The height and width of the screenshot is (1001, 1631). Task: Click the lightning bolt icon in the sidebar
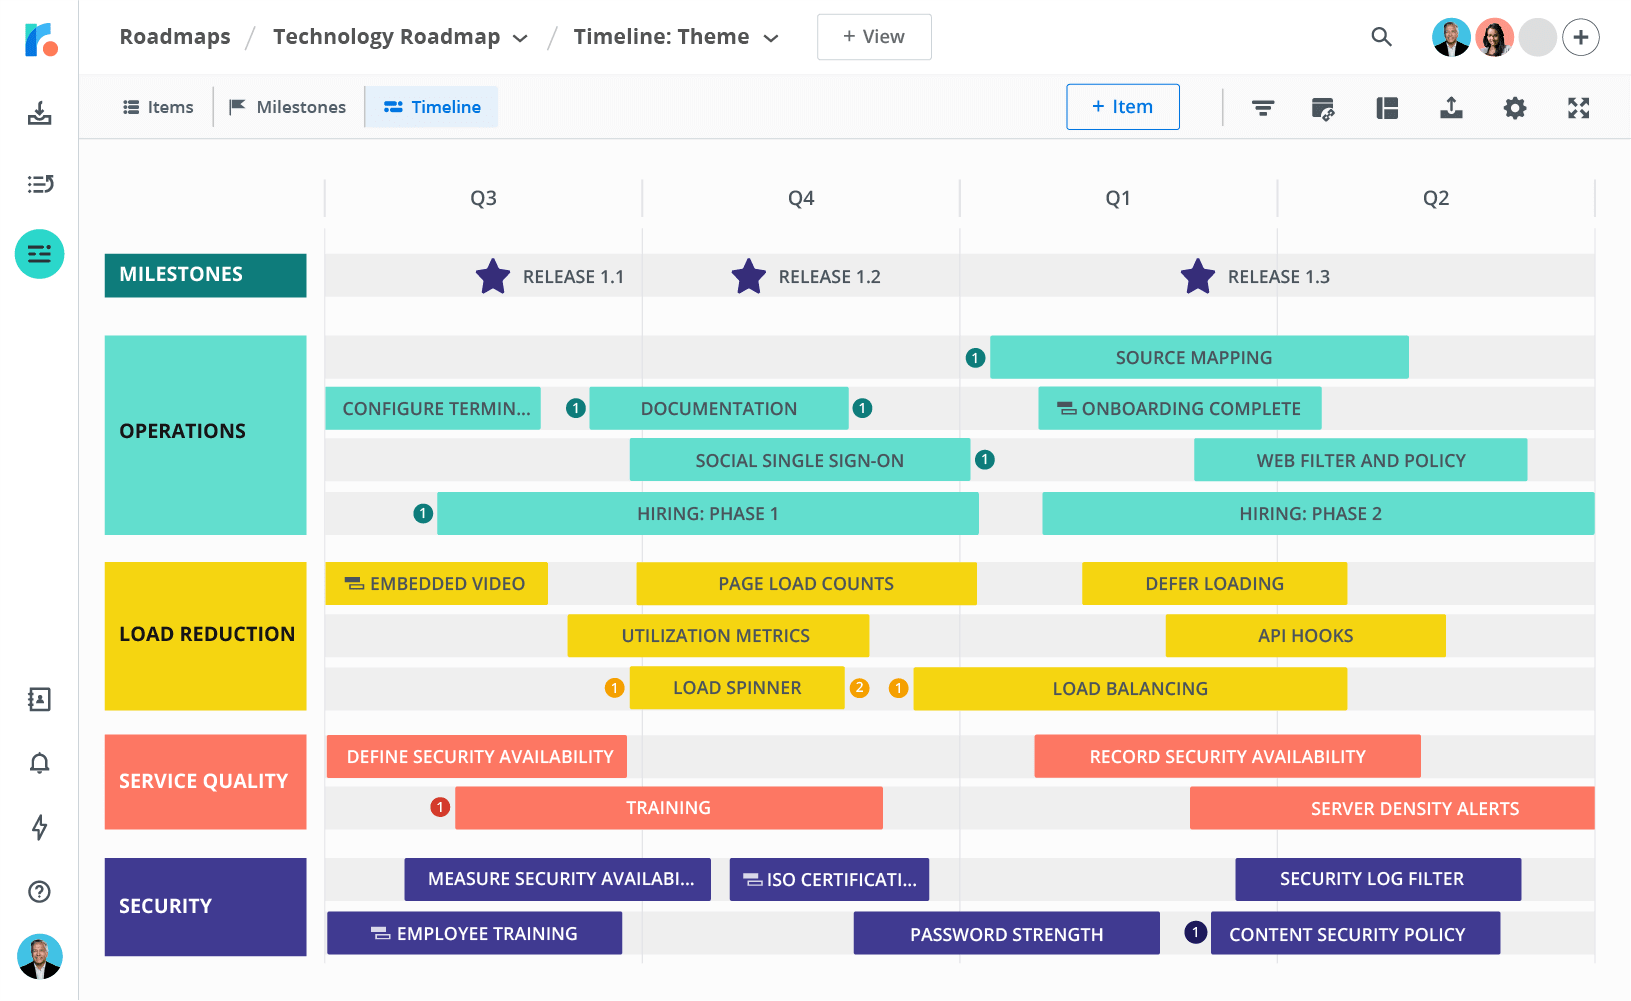(39, 828)
